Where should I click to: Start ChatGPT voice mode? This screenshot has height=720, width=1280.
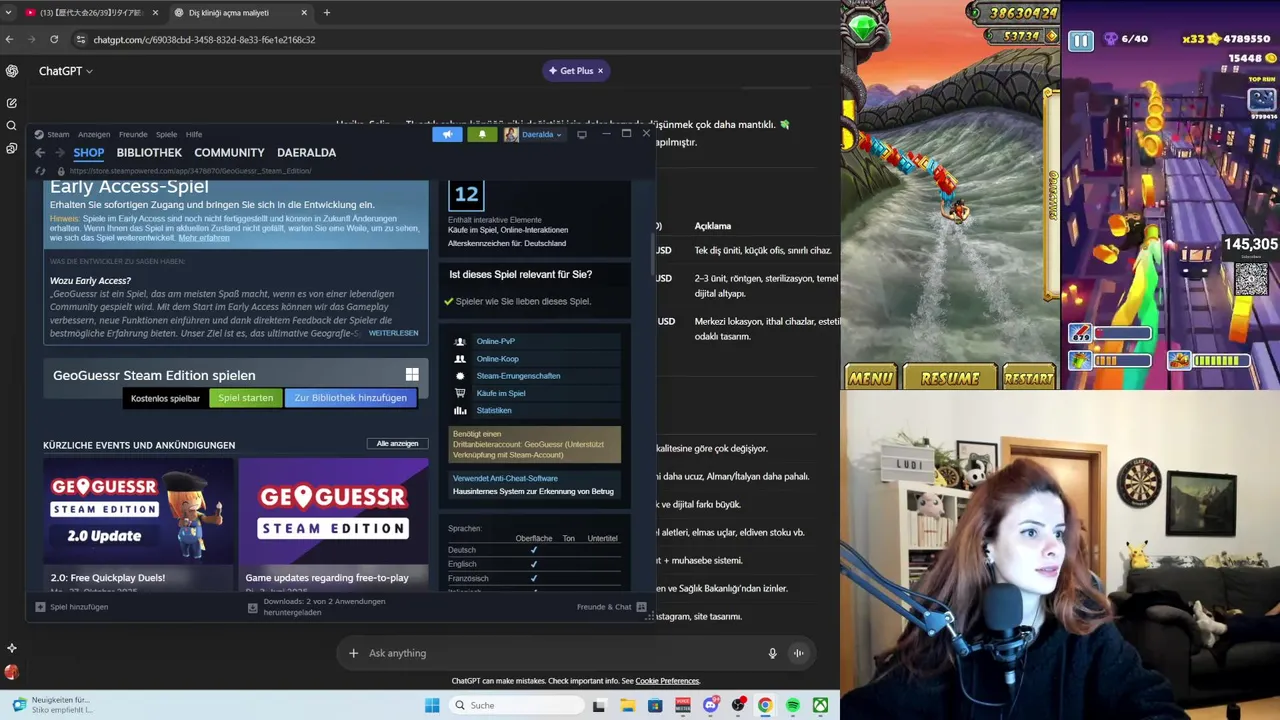click(799, 653)
